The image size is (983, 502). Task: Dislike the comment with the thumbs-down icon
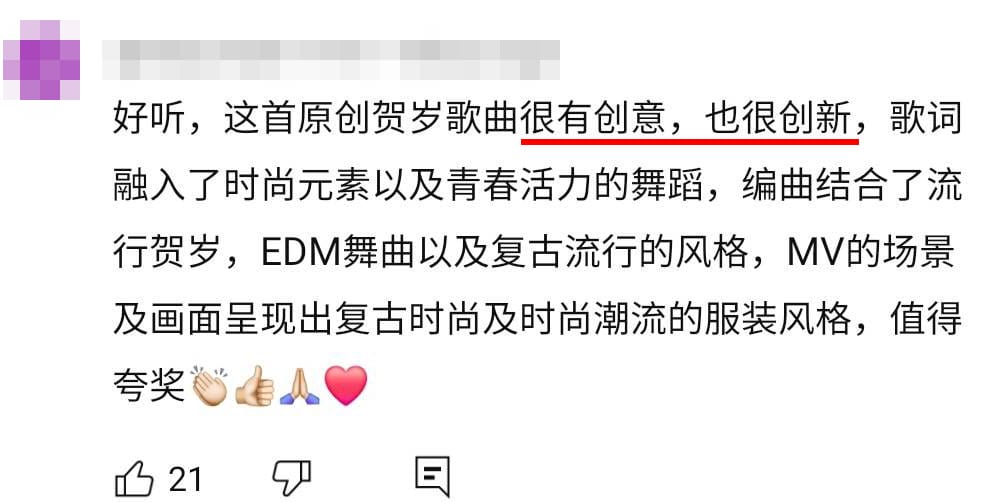coord(292,479)
